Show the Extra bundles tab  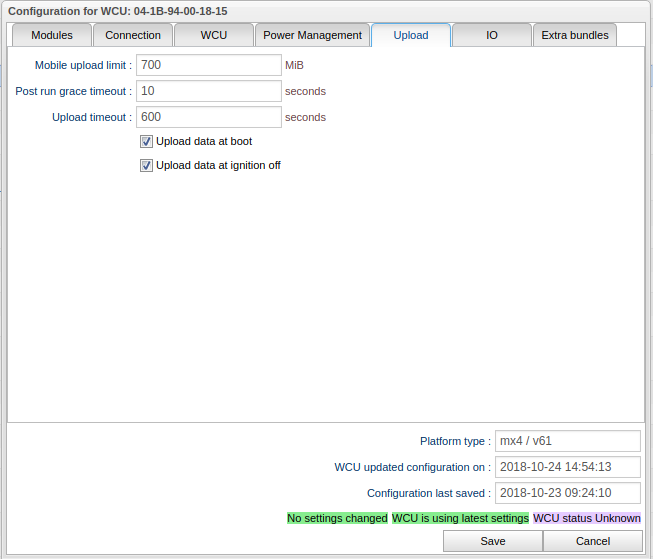pyautogui.click(x=574, y=35)
